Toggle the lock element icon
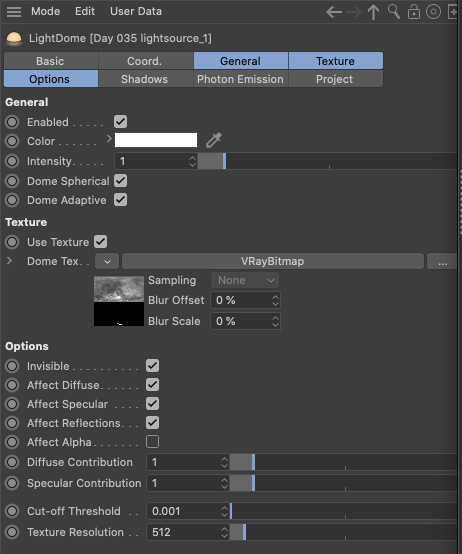The width and height of the screenshot is (462, 554). coord(414,12)
